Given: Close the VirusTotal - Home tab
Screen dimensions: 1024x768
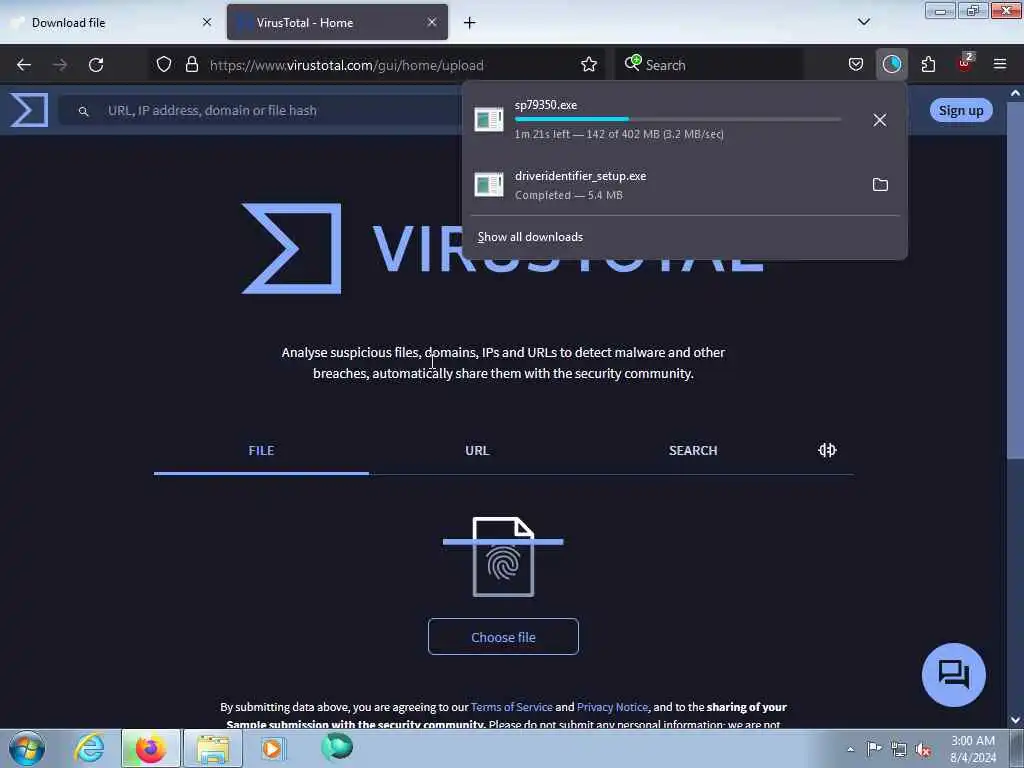Looking at the screenshot, I should pyautogui.click(x=432, y=22).
